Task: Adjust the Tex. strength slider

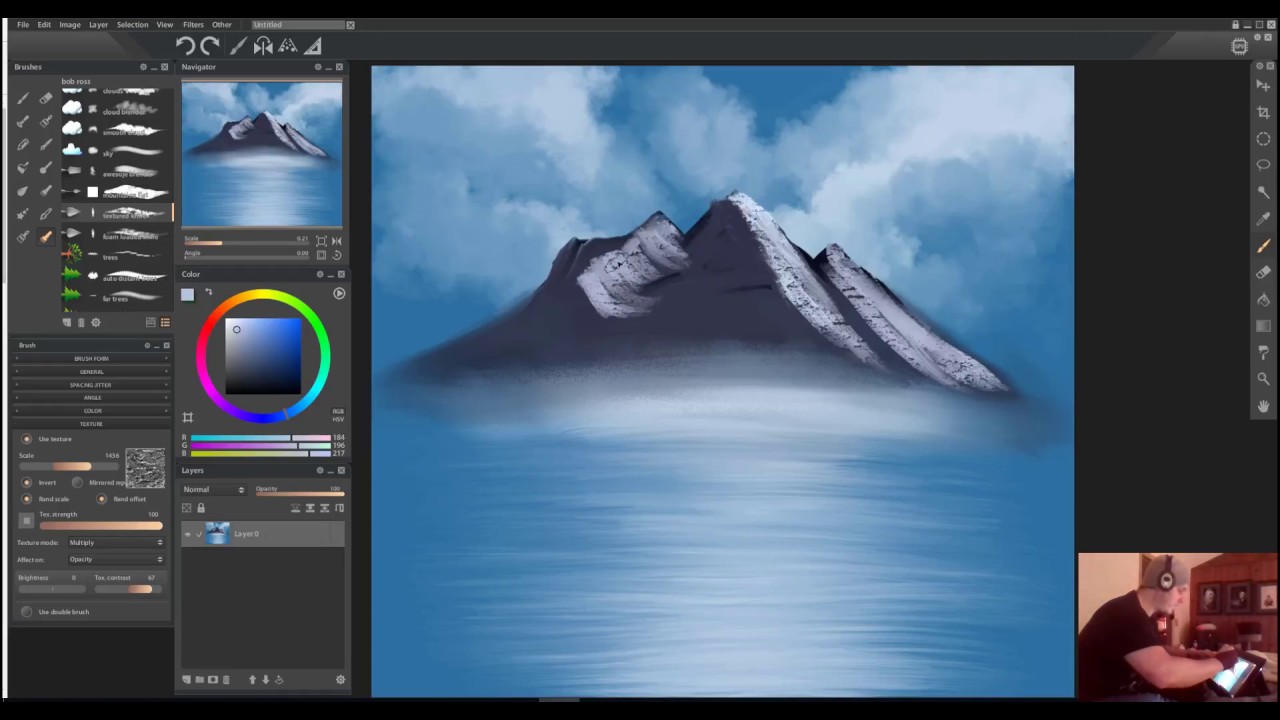Action: (x=100, y=526)
